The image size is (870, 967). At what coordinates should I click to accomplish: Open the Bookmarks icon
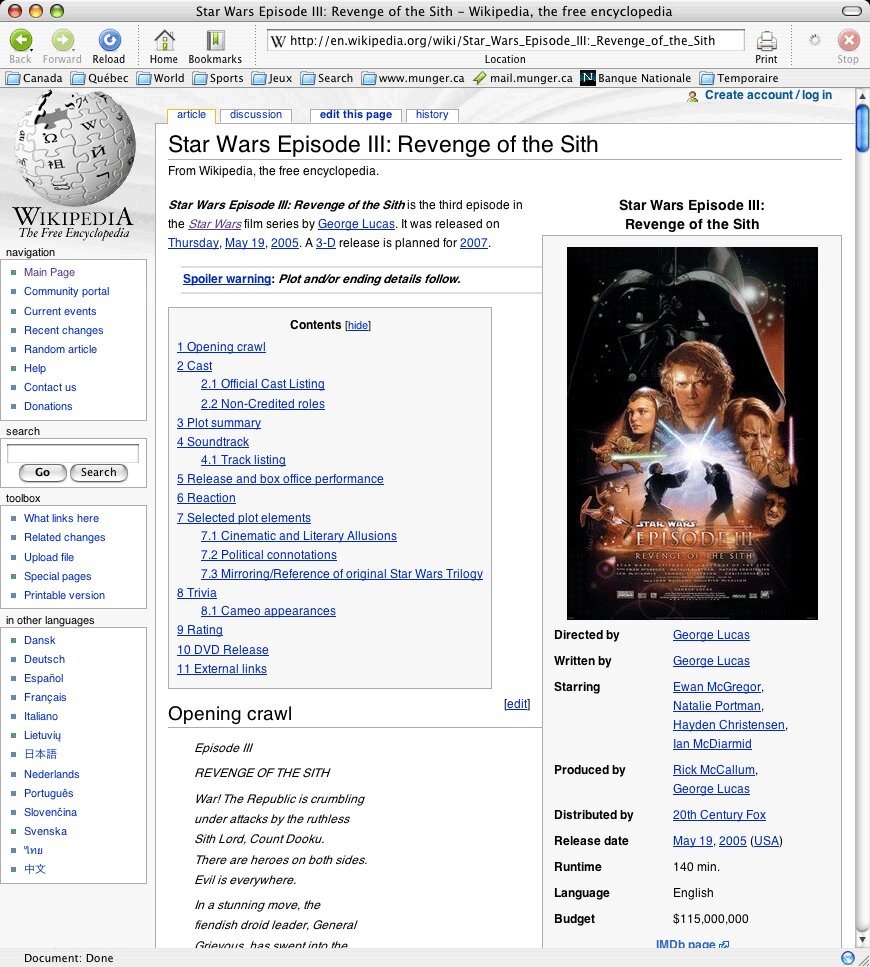coord(215,41)
